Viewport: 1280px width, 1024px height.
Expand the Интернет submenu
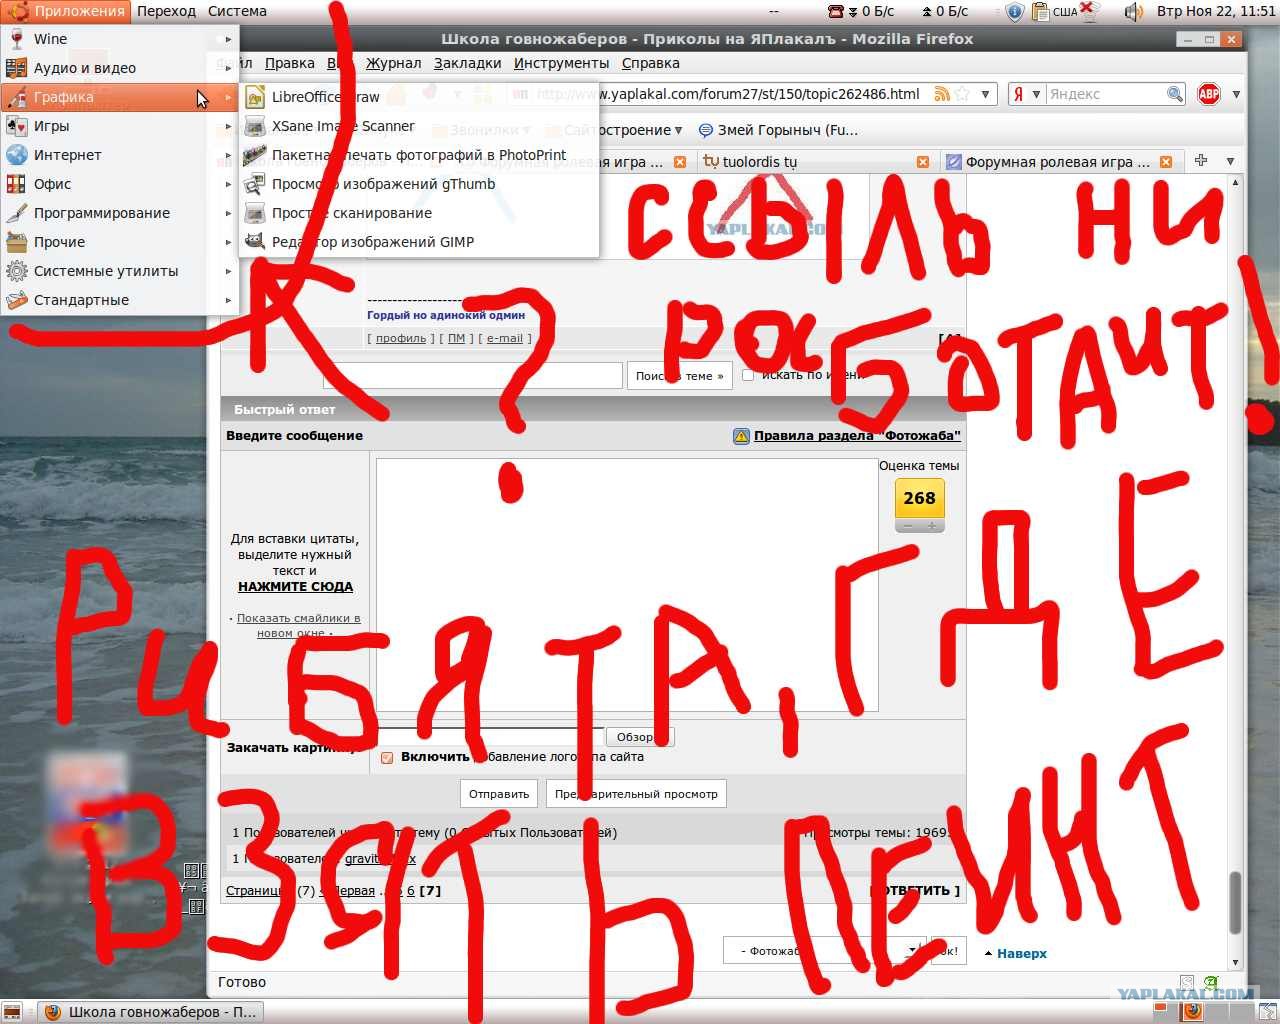(x=120, y=155)
